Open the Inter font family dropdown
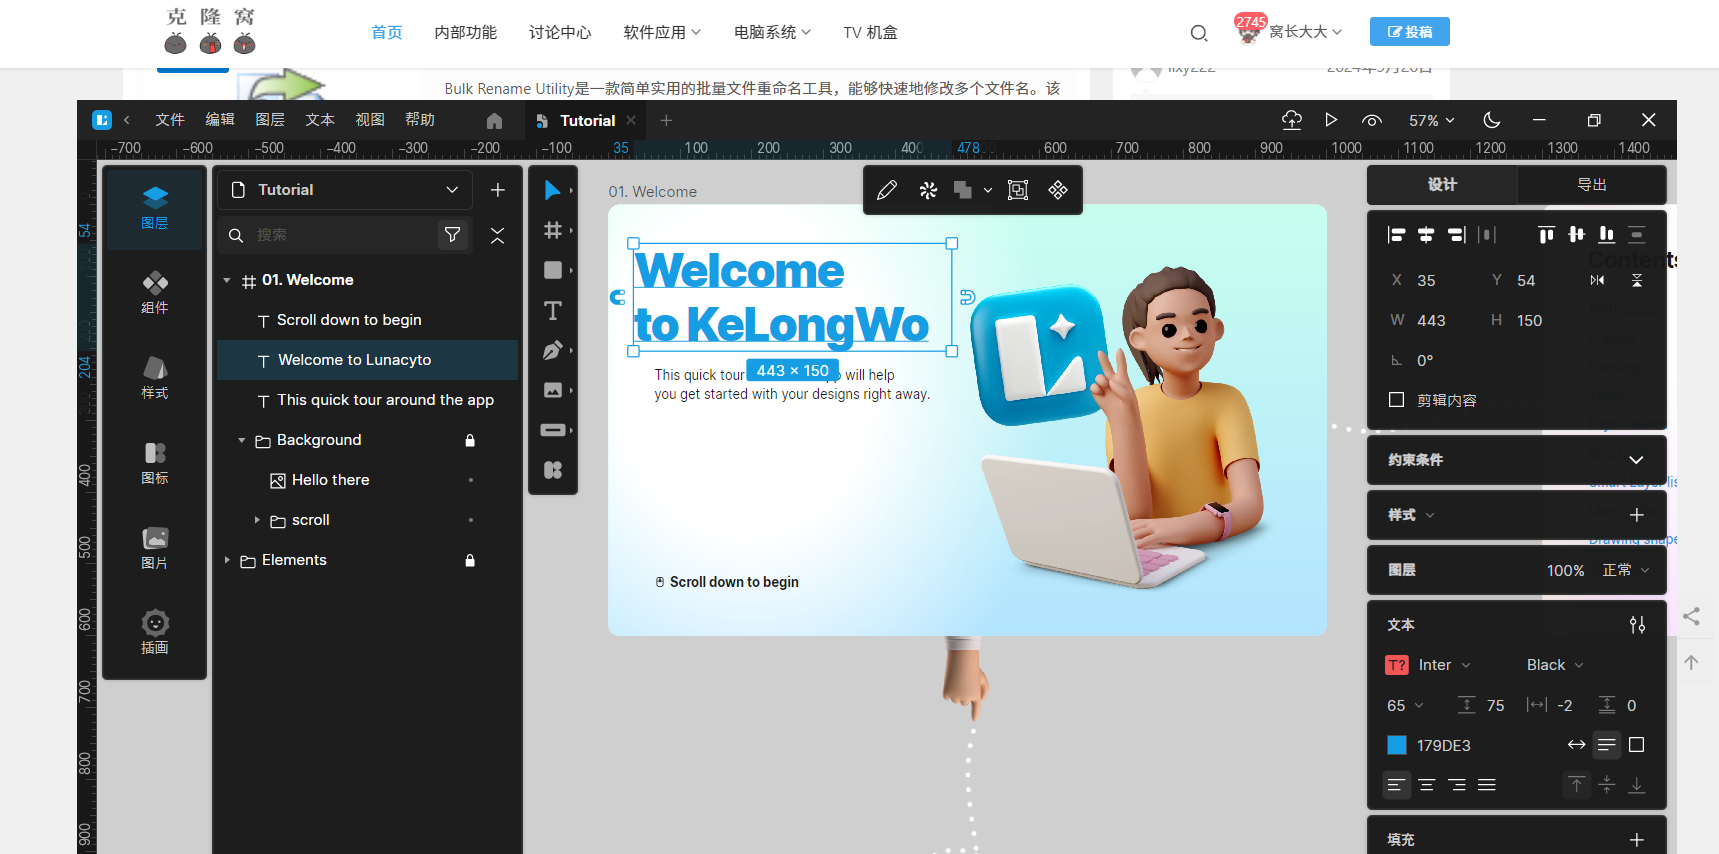Screen dimensions: 1719x854 [1444, 665]
